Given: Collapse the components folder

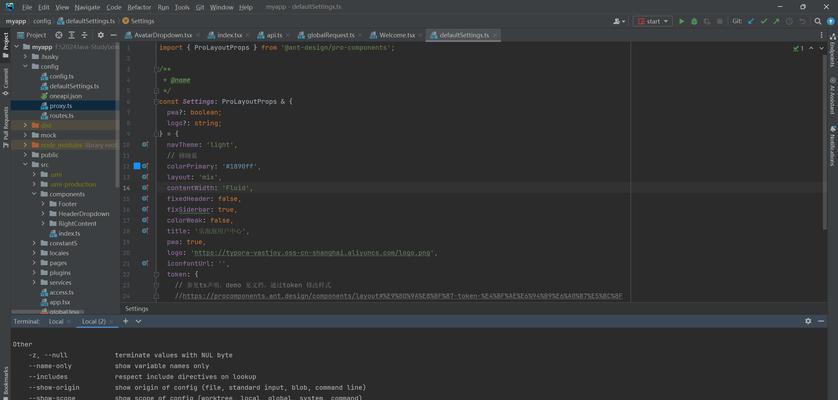Looking at the screenshot, I should (34, 194).
